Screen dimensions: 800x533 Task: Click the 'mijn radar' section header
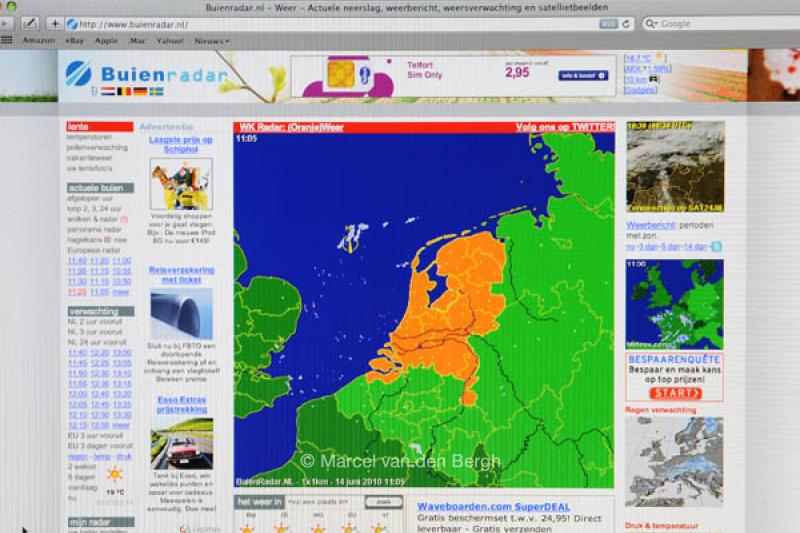(x=101, y=522)
